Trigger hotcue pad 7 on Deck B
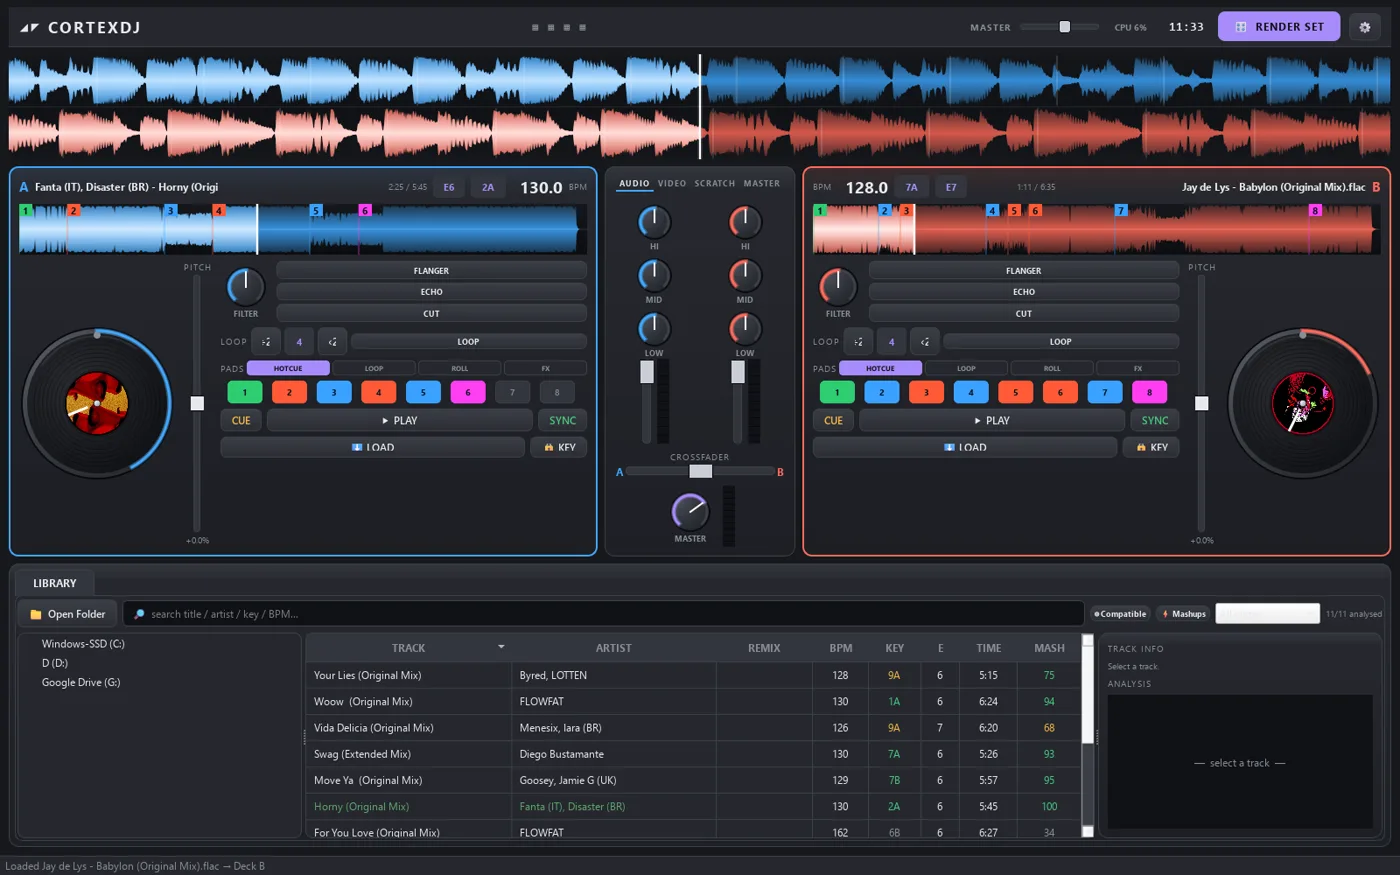 coord(1104,392)
